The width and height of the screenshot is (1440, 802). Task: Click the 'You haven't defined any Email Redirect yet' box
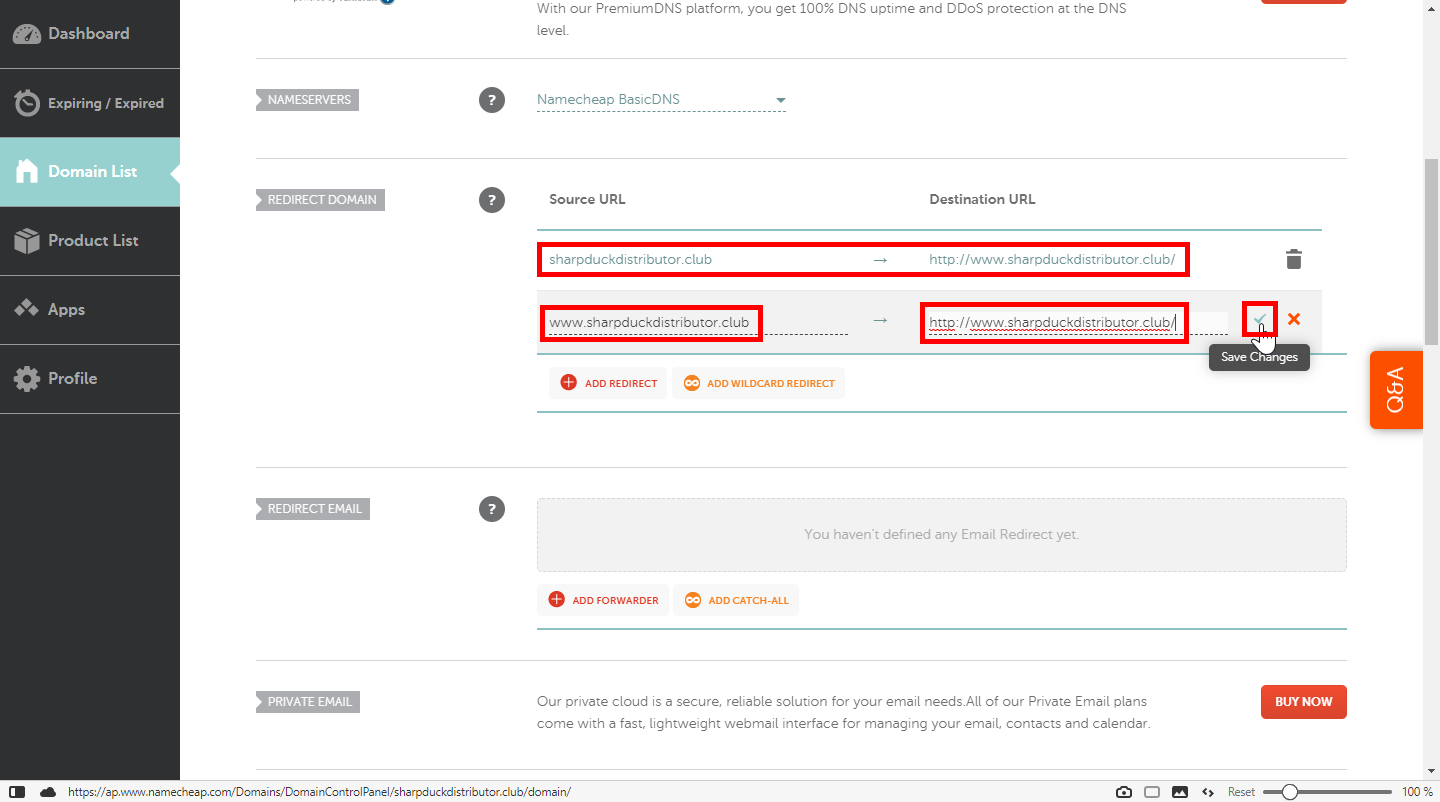(x=942, y=535)
